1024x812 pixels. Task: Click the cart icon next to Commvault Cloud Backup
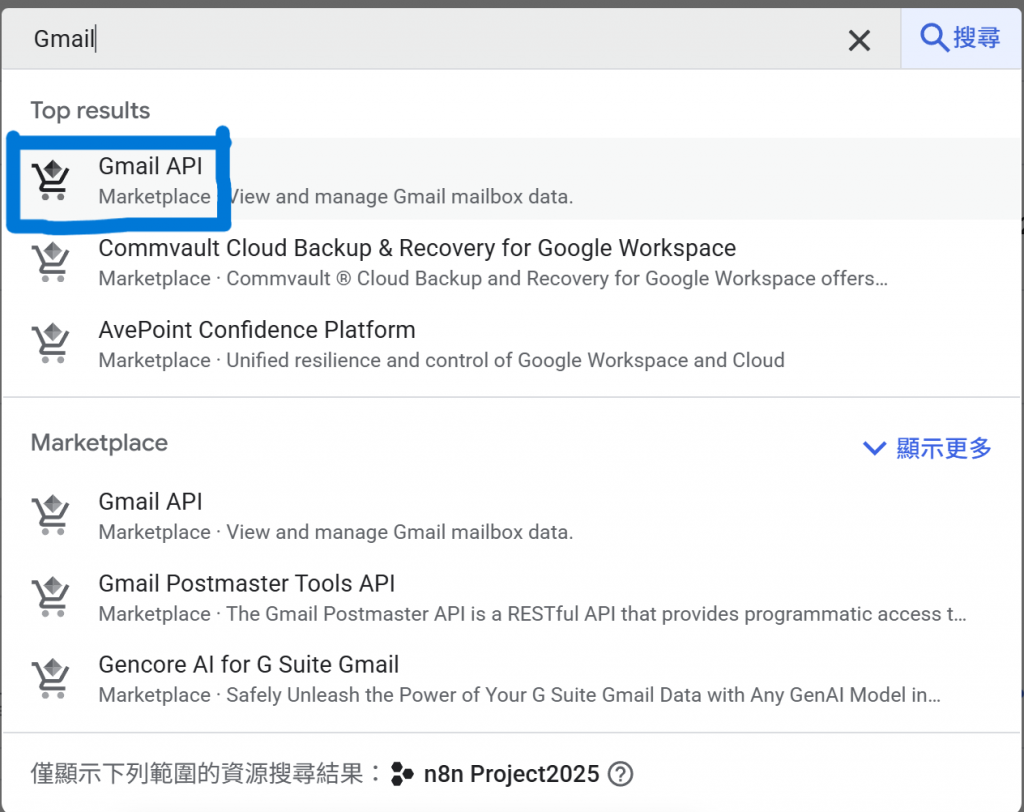click(x=50, y=261)
